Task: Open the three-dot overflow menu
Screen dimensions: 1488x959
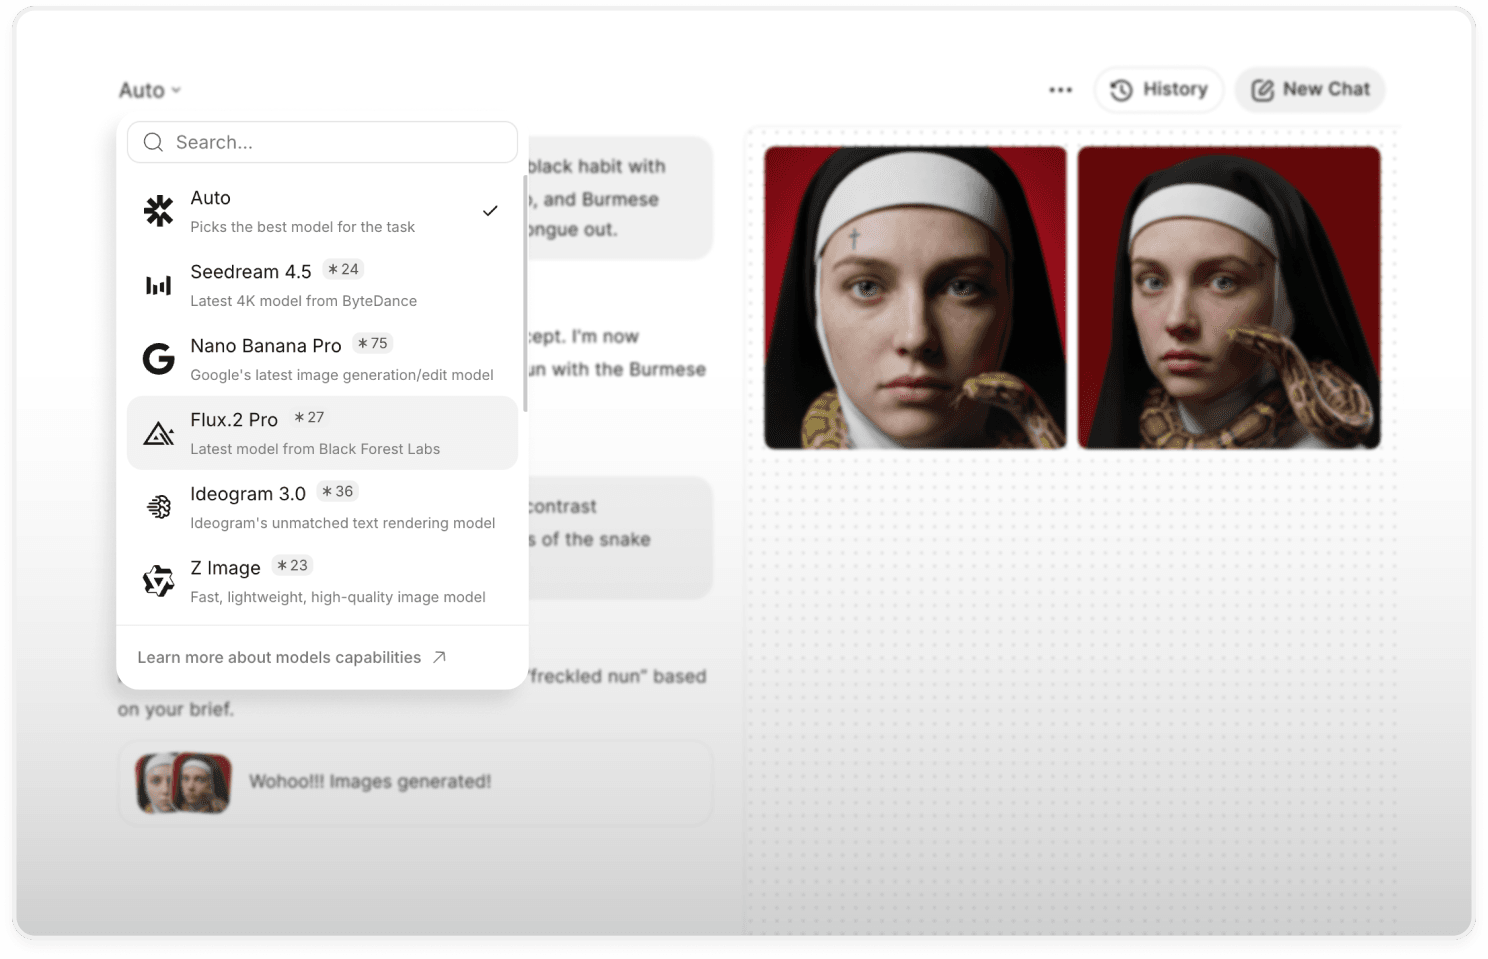Action: [1060, 89]
